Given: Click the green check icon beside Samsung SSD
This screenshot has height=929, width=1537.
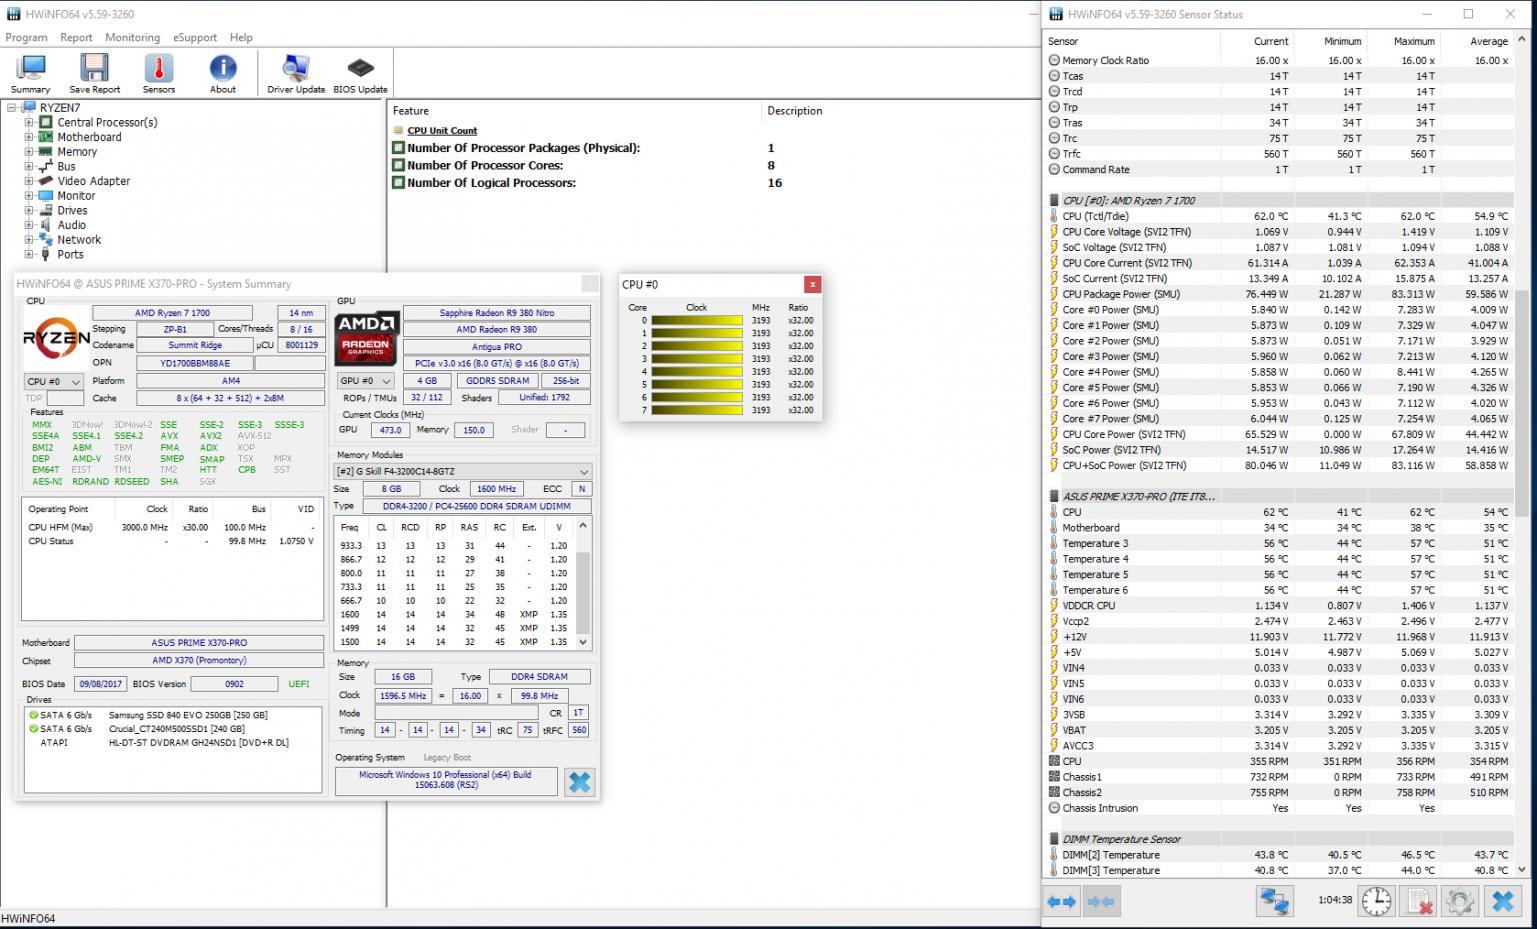Looking at the screenshot, I should (x=33, y=715).
